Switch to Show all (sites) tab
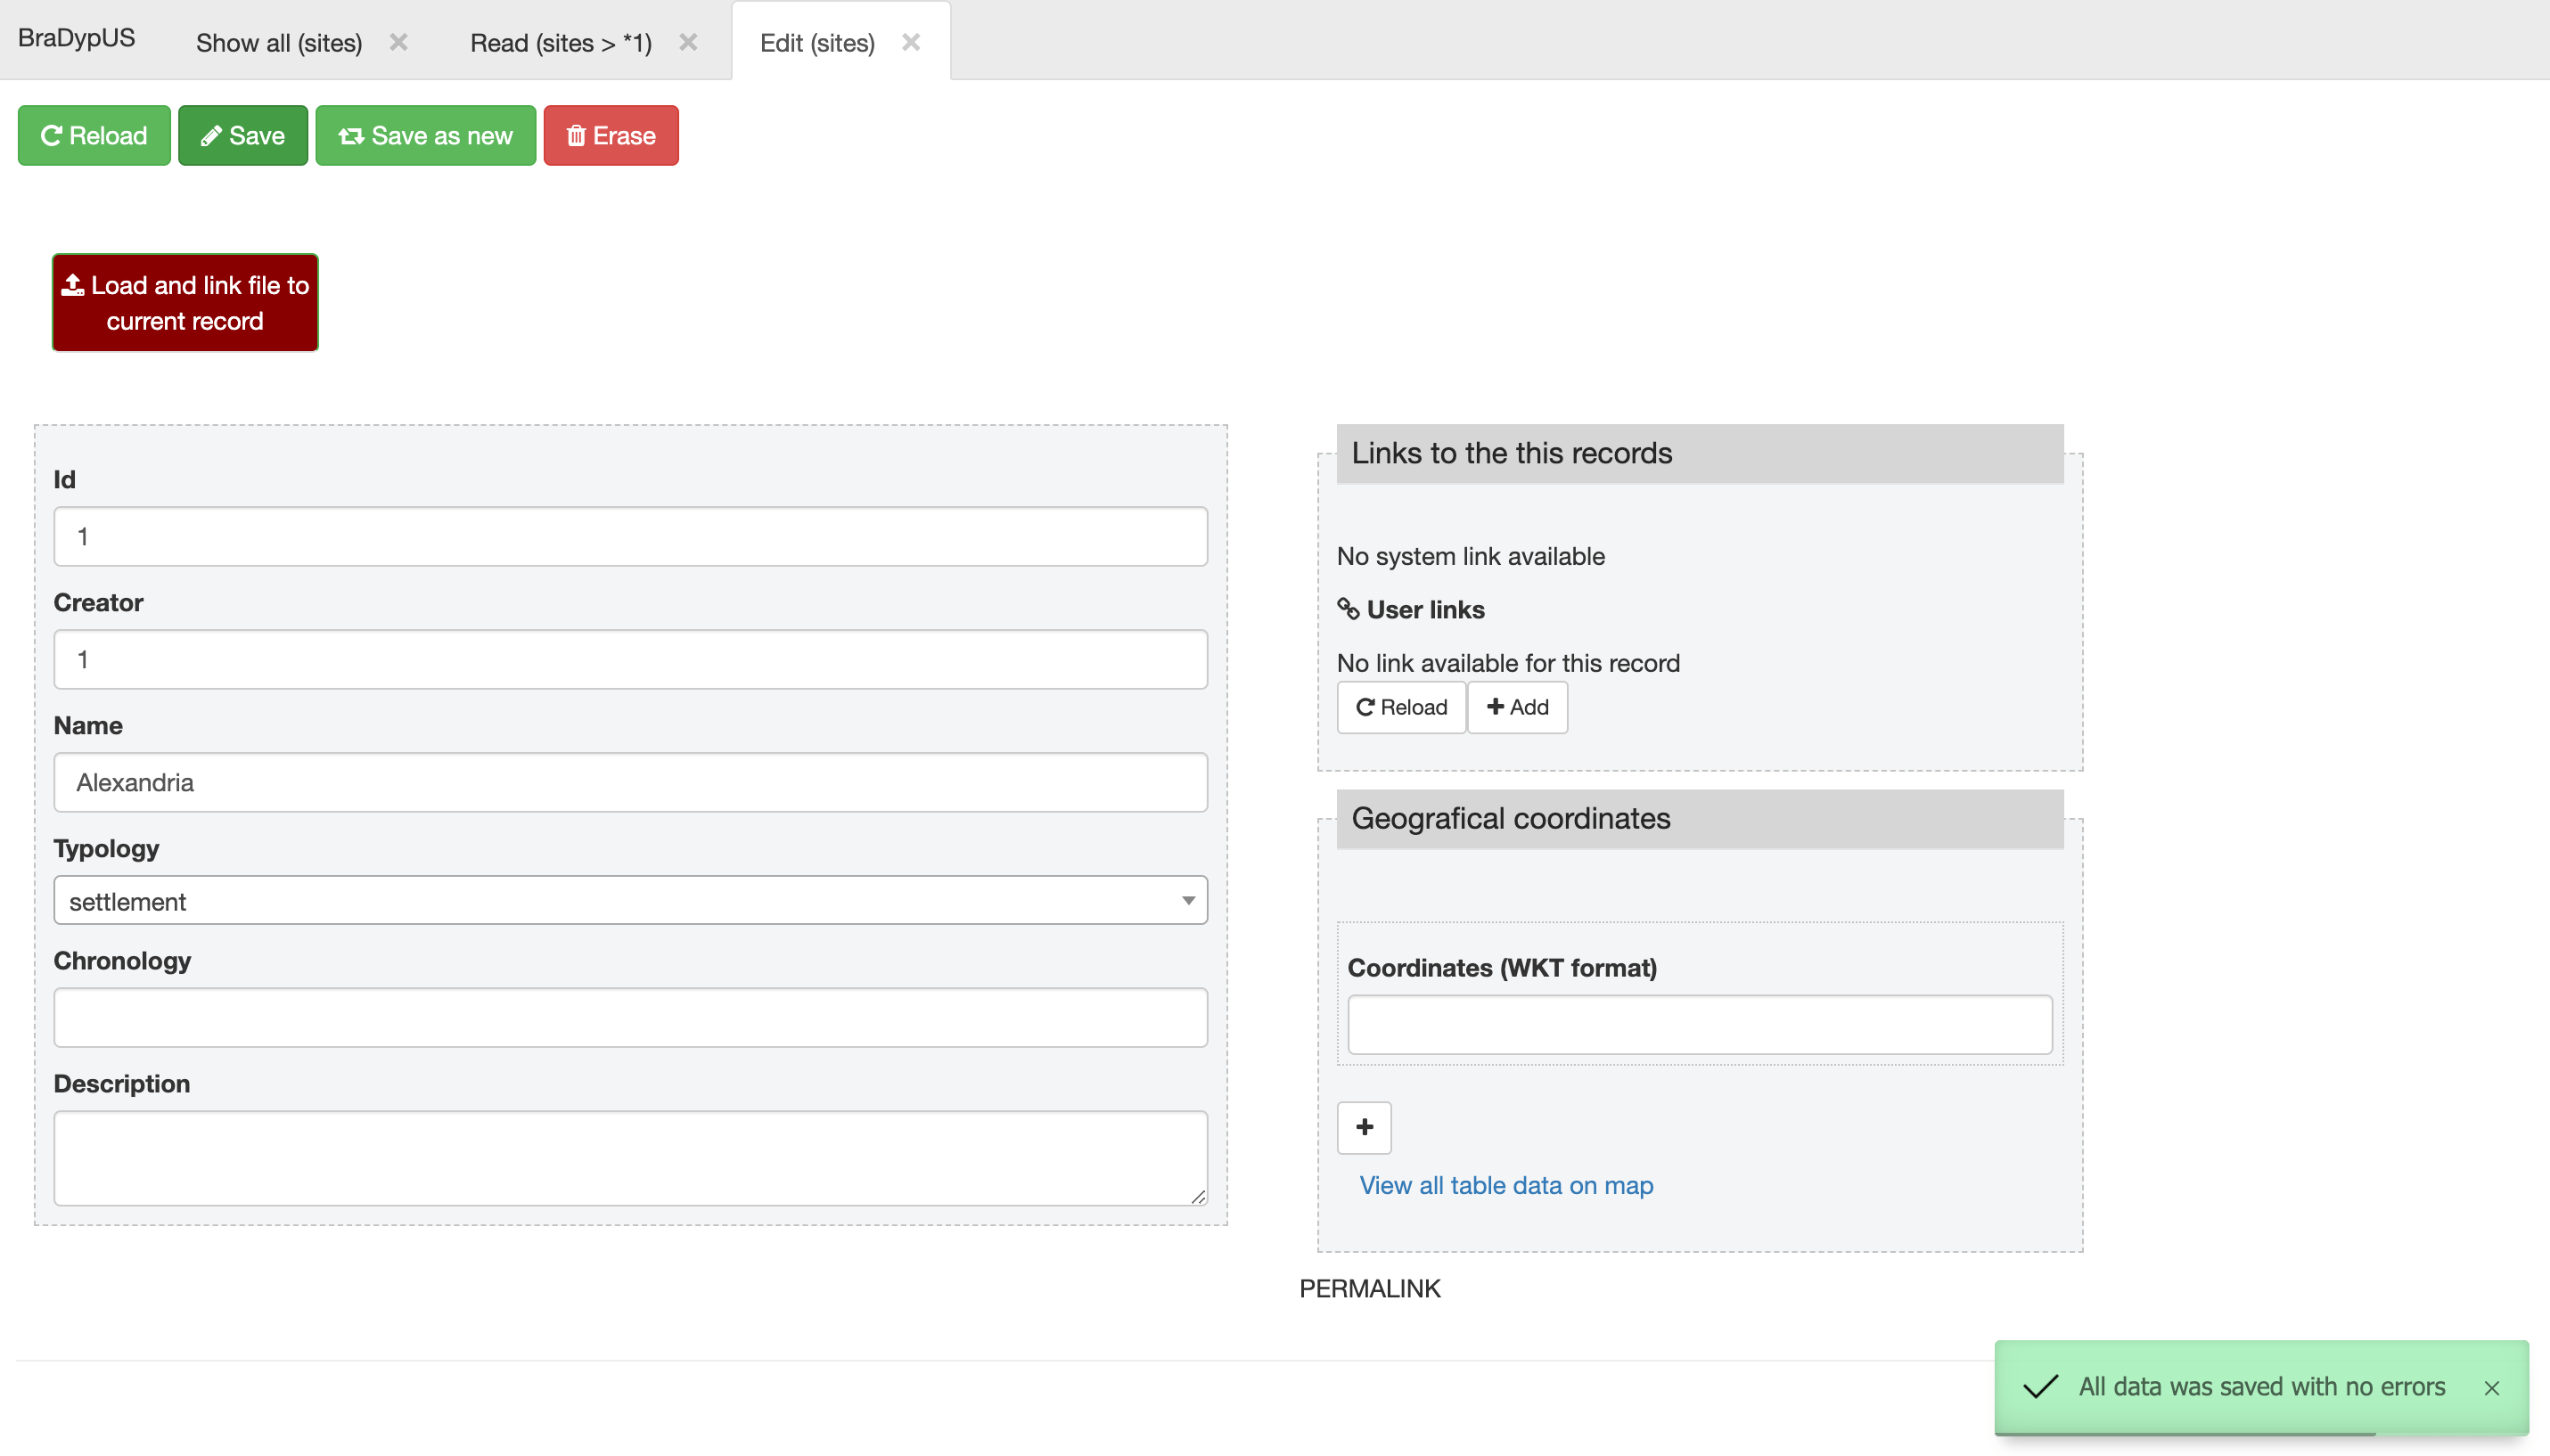 point(279,43)
